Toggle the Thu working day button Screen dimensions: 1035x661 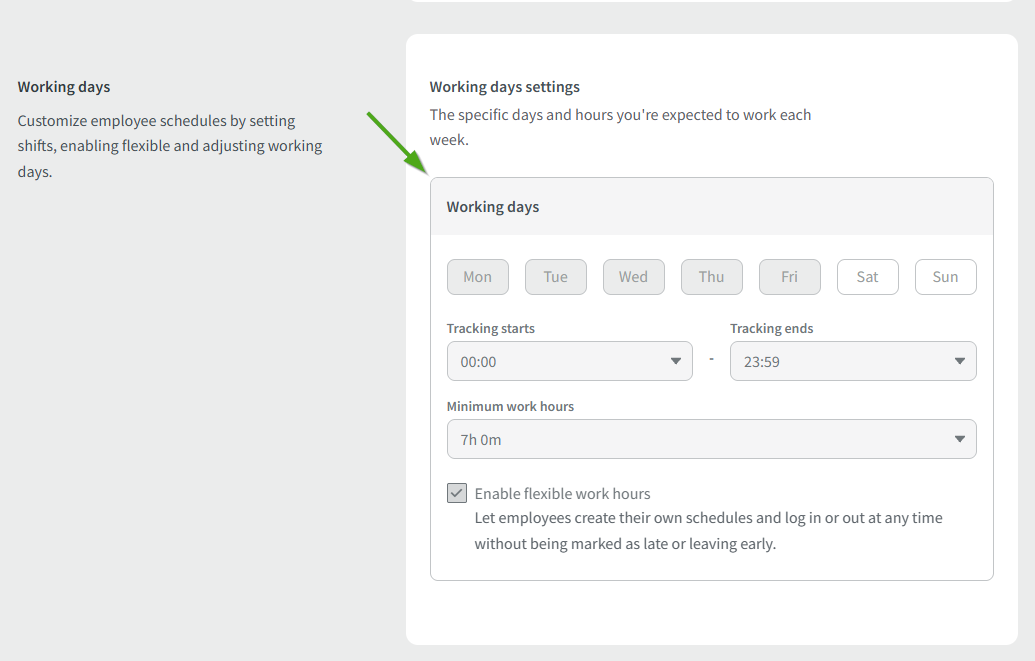[711, 277]
